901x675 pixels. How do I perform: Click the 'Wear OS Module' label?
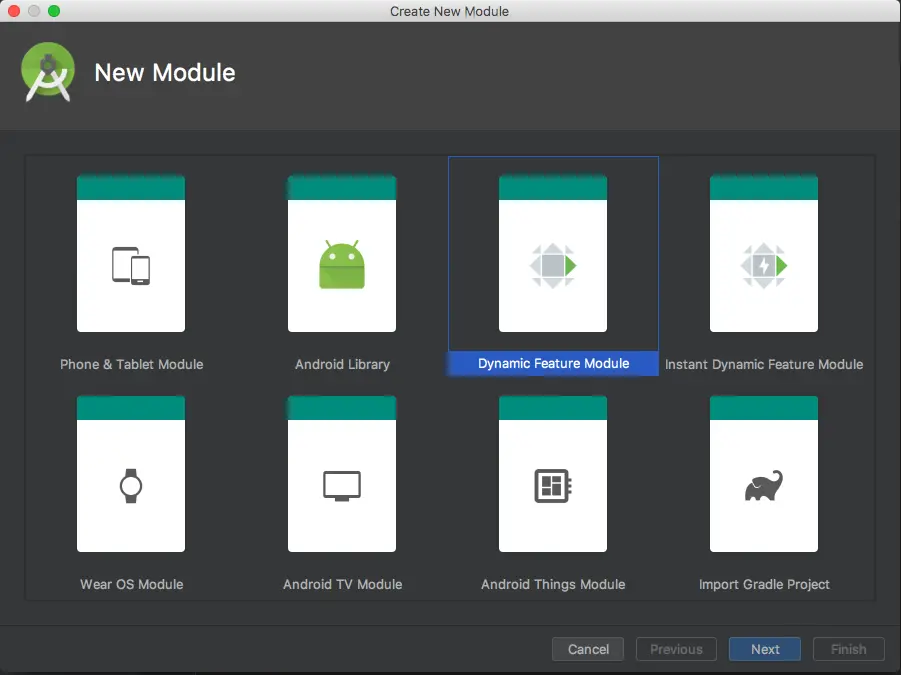pyautogui.click(x=132, y=584)
